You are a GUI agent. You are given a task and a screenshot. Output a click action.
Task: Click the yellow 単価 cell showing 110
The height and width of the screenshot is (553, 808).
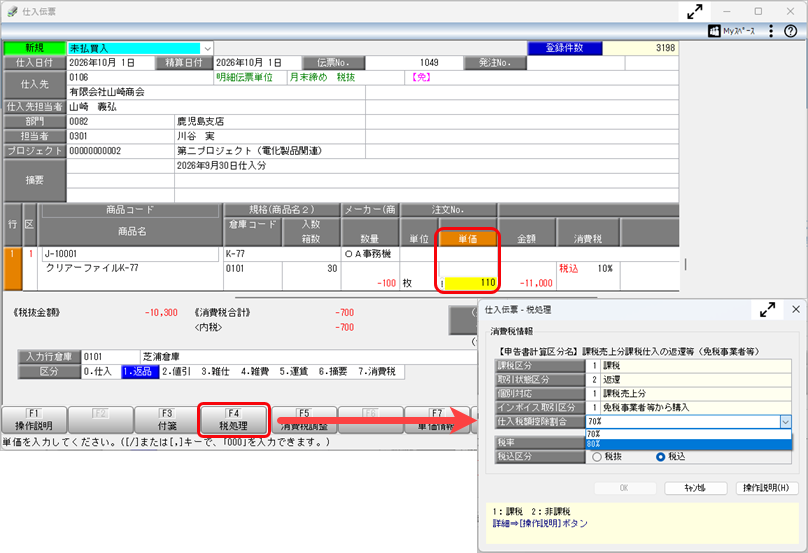(471, 283)
